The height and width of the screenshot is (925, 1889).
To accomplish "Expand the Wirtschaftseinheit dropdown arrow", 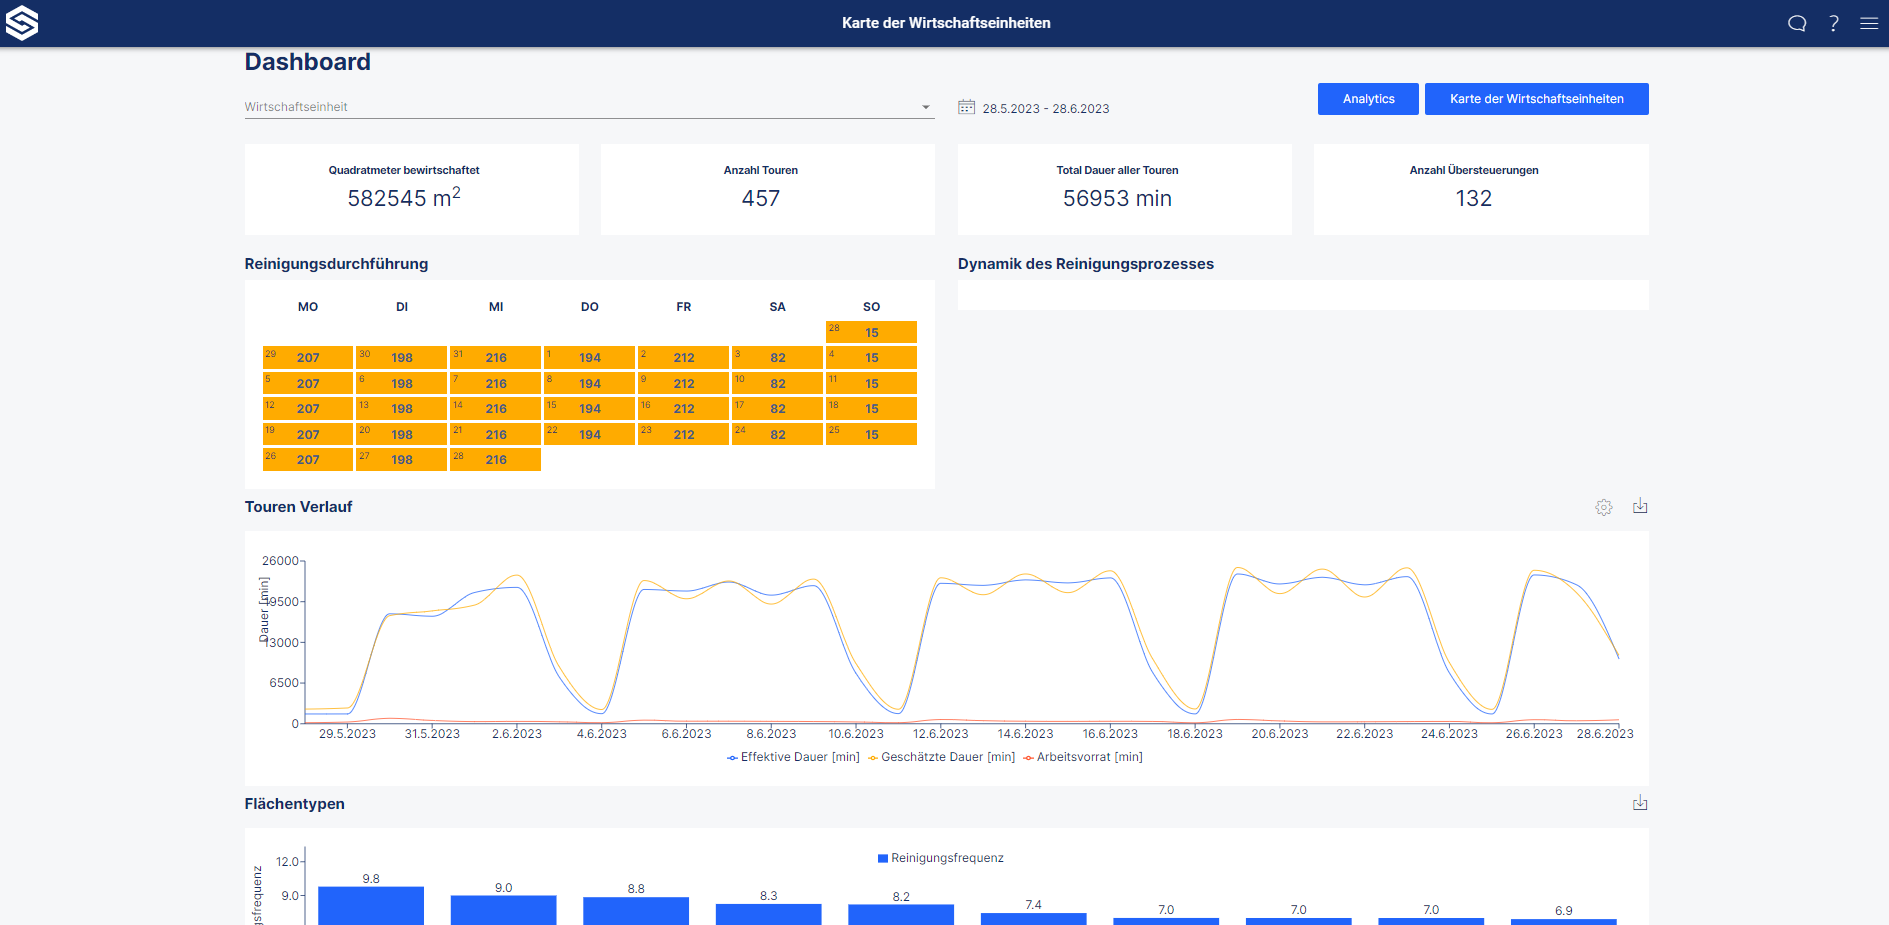I will (x=925, y=107).
